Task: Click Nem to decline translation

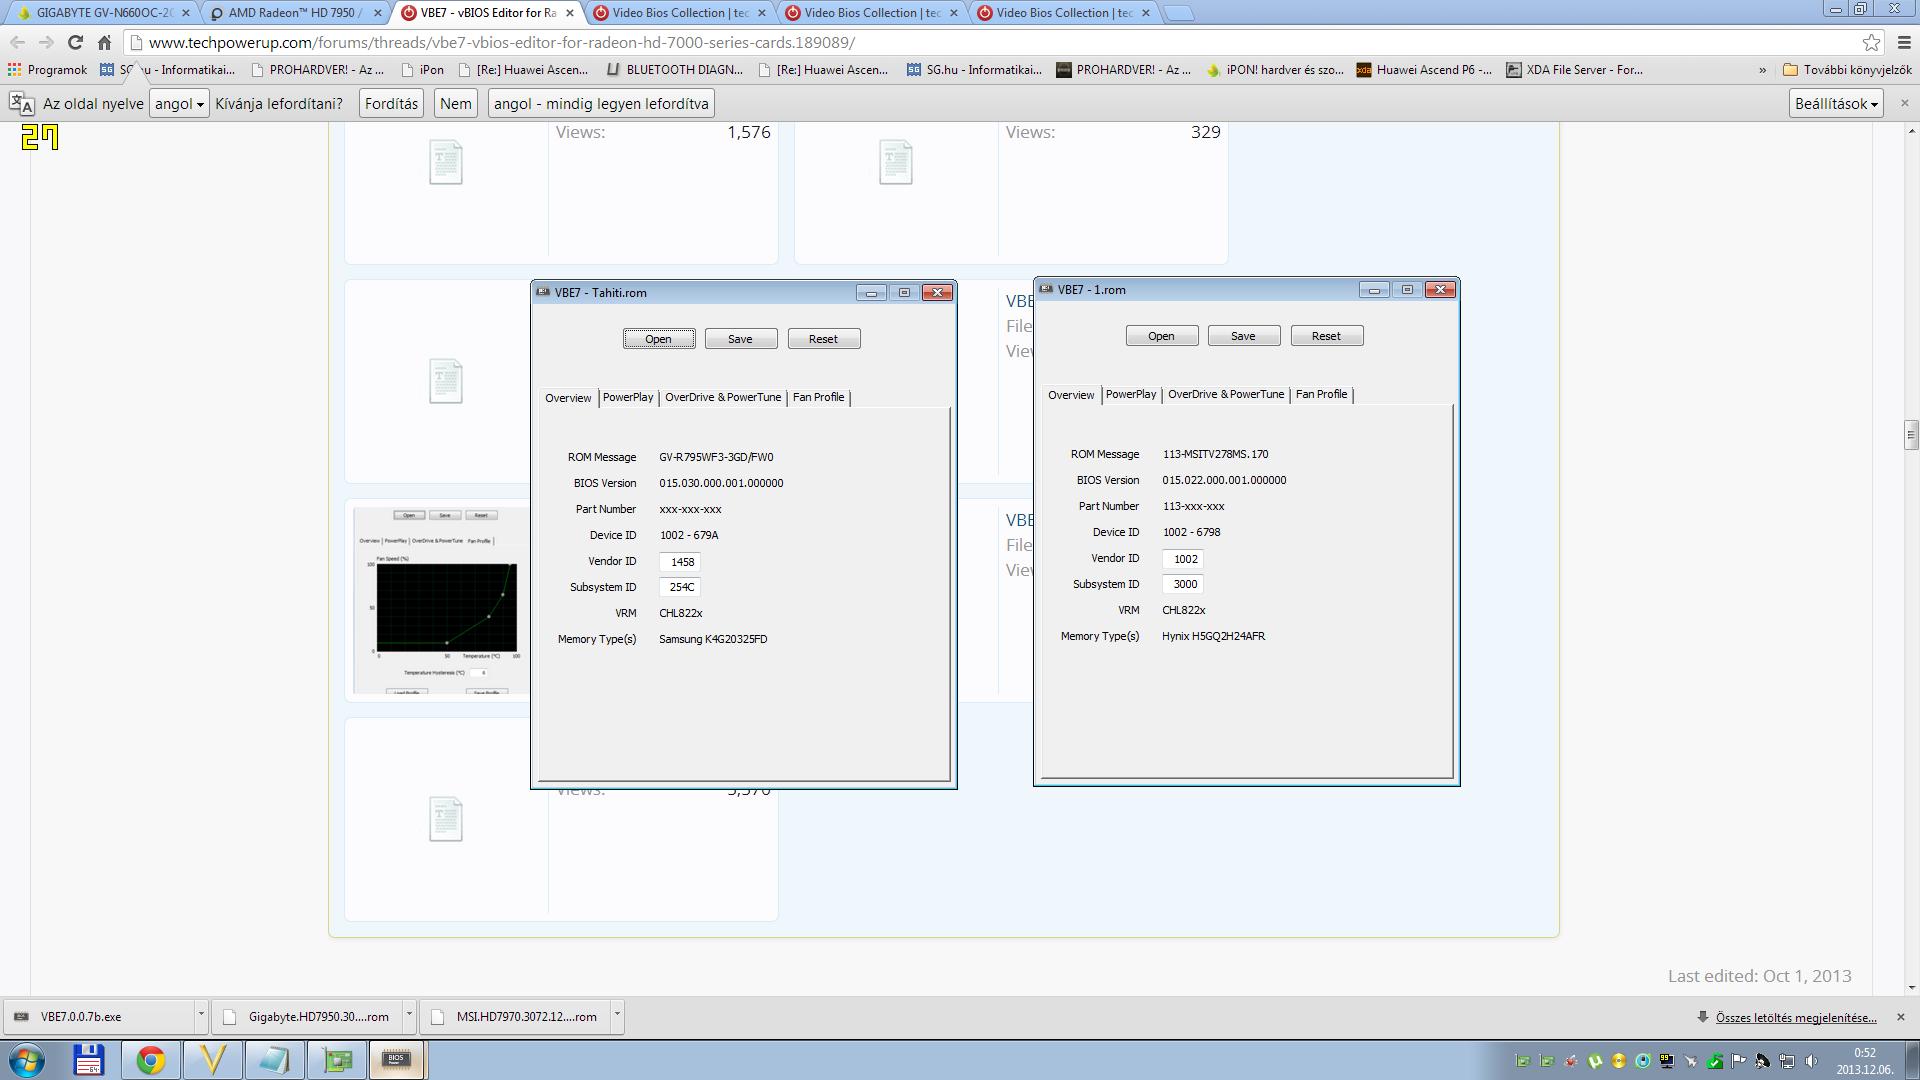Action: pyautogui.click(x=455, y=104)
